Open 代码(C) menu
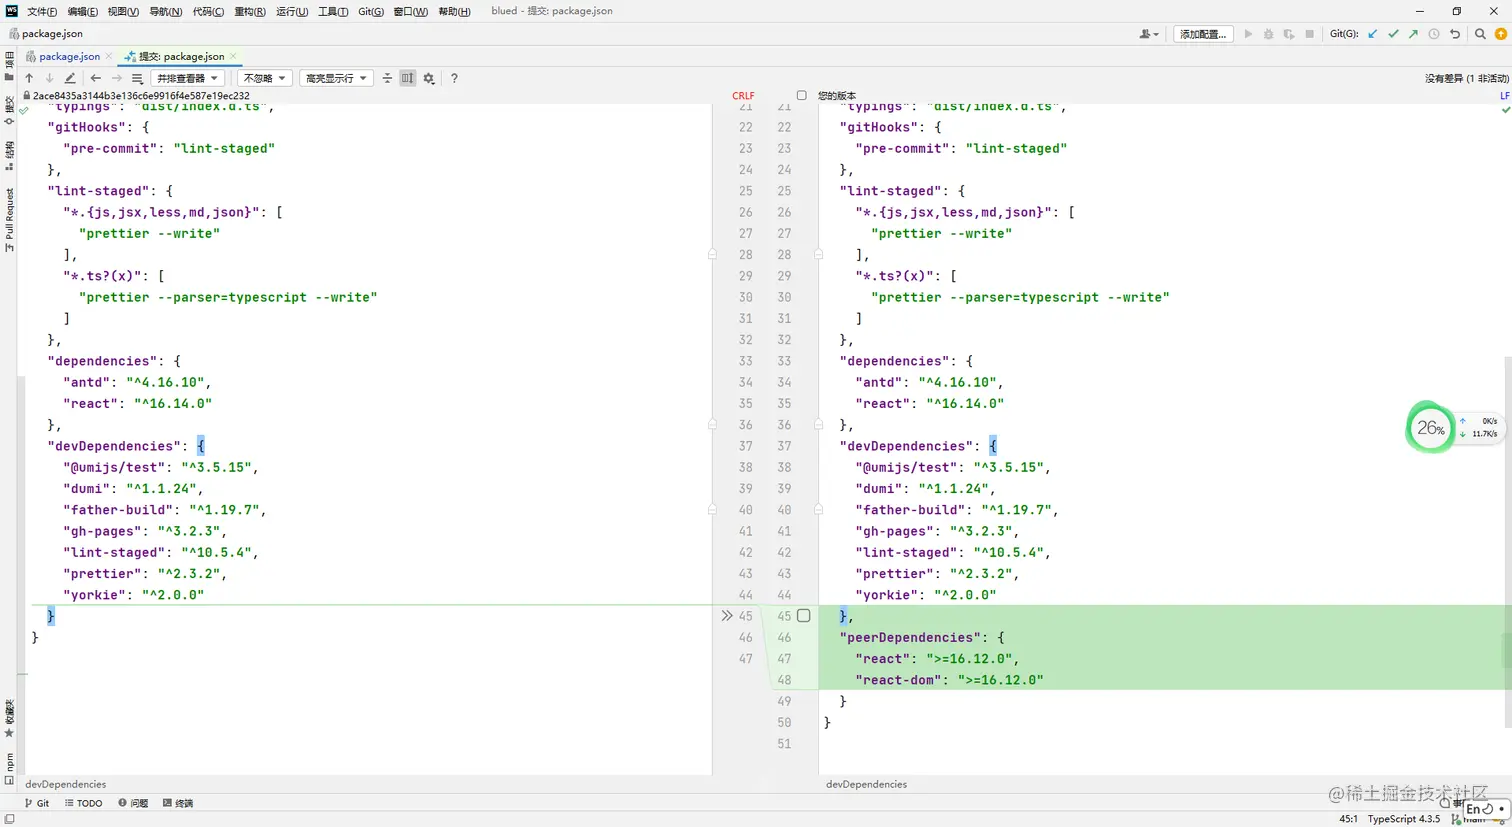The height and width of the screenshot is (827, 1512). 208,11
